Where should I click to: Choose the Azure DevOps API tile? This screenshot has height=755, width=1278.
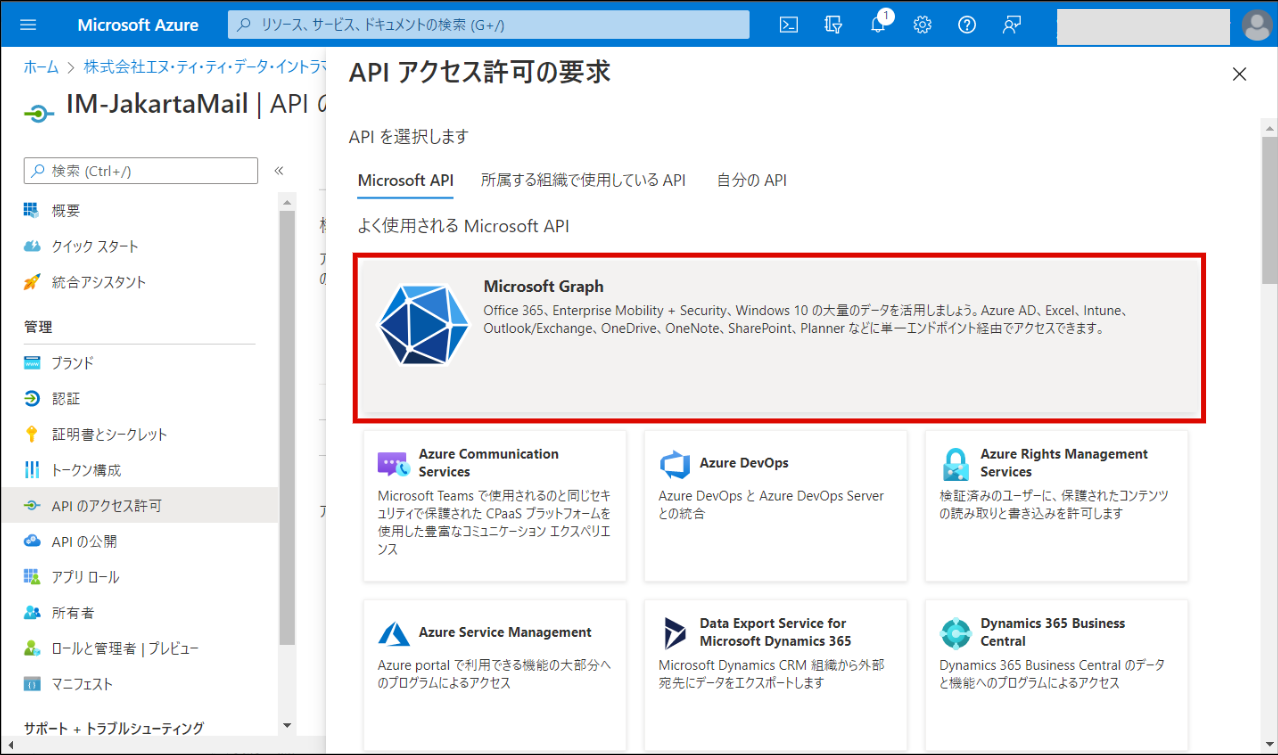coord(775,505)
